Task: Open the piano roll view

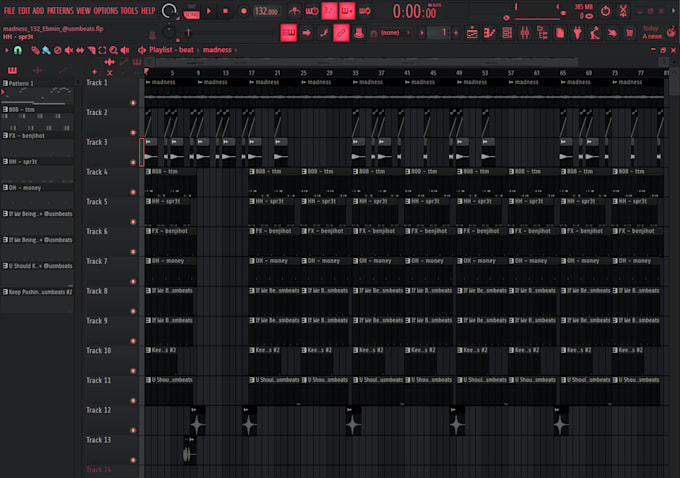Action: coord(490,33)
